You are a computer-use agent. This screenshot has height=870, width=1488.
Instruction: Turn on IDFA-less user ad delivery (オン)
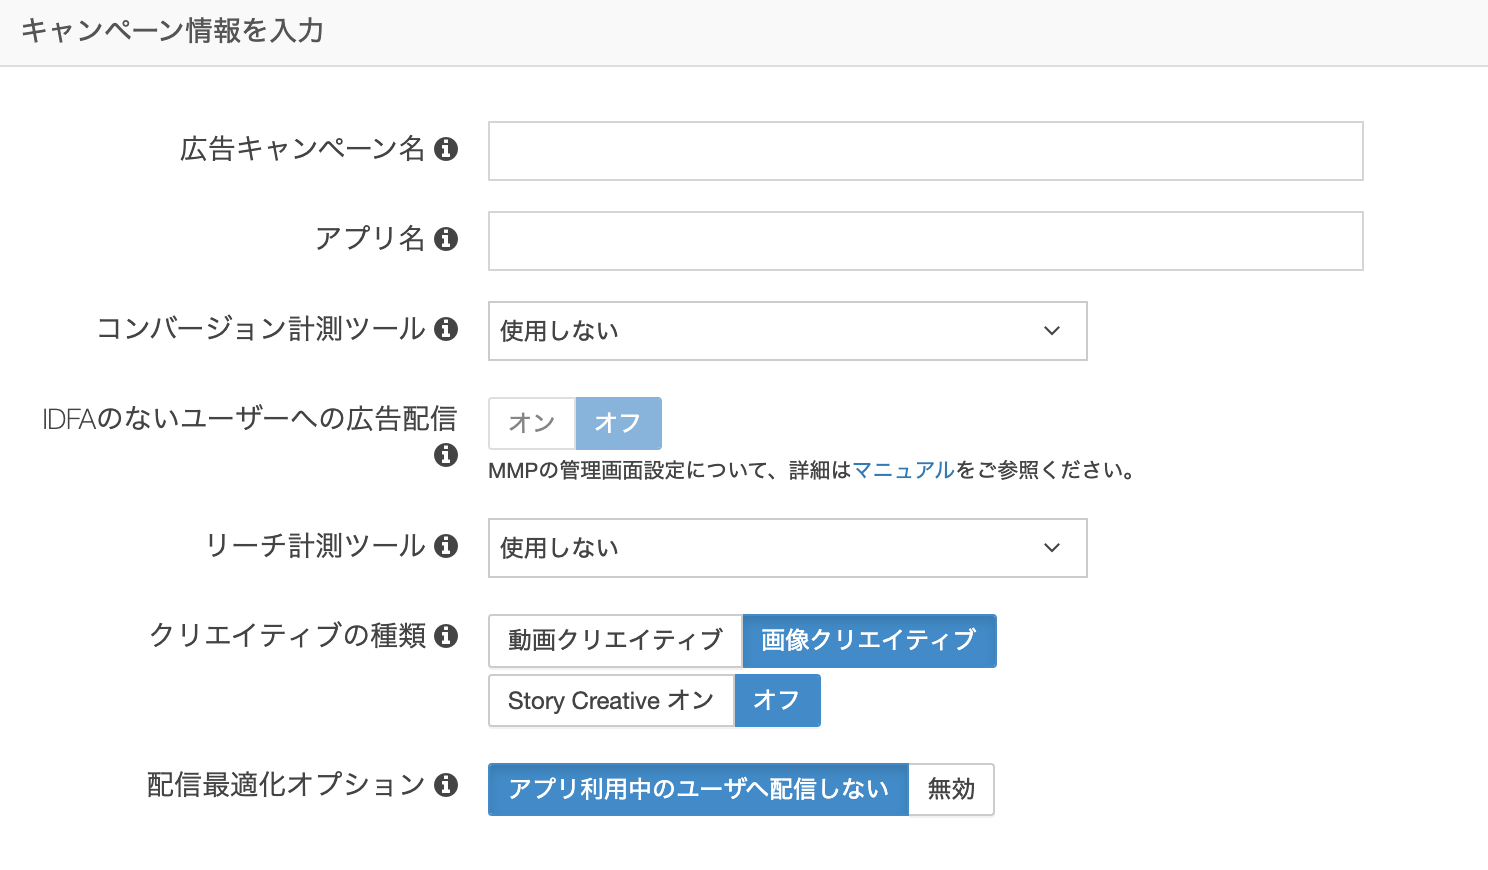532,423
